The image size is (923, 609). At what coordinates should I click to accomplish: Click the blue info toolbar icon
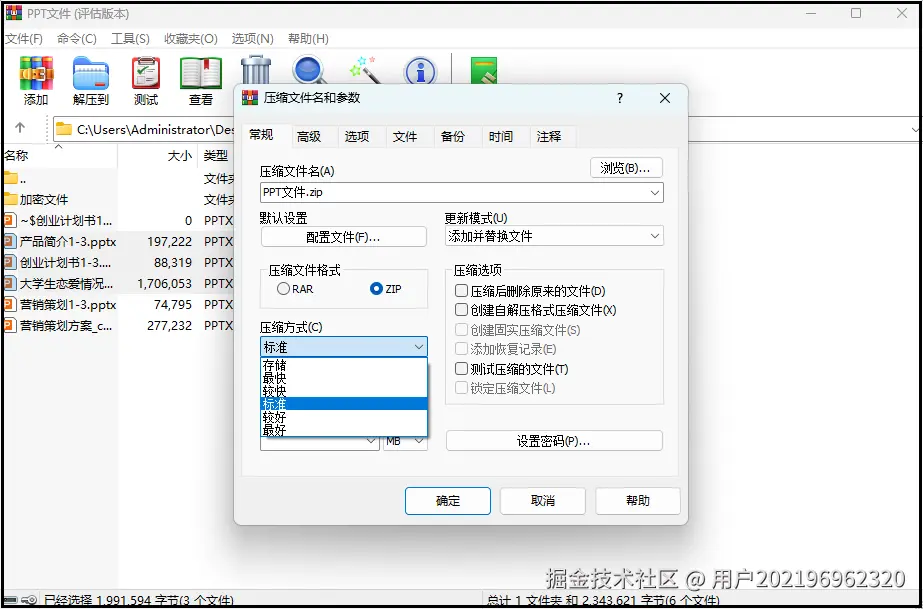[420, 71]
